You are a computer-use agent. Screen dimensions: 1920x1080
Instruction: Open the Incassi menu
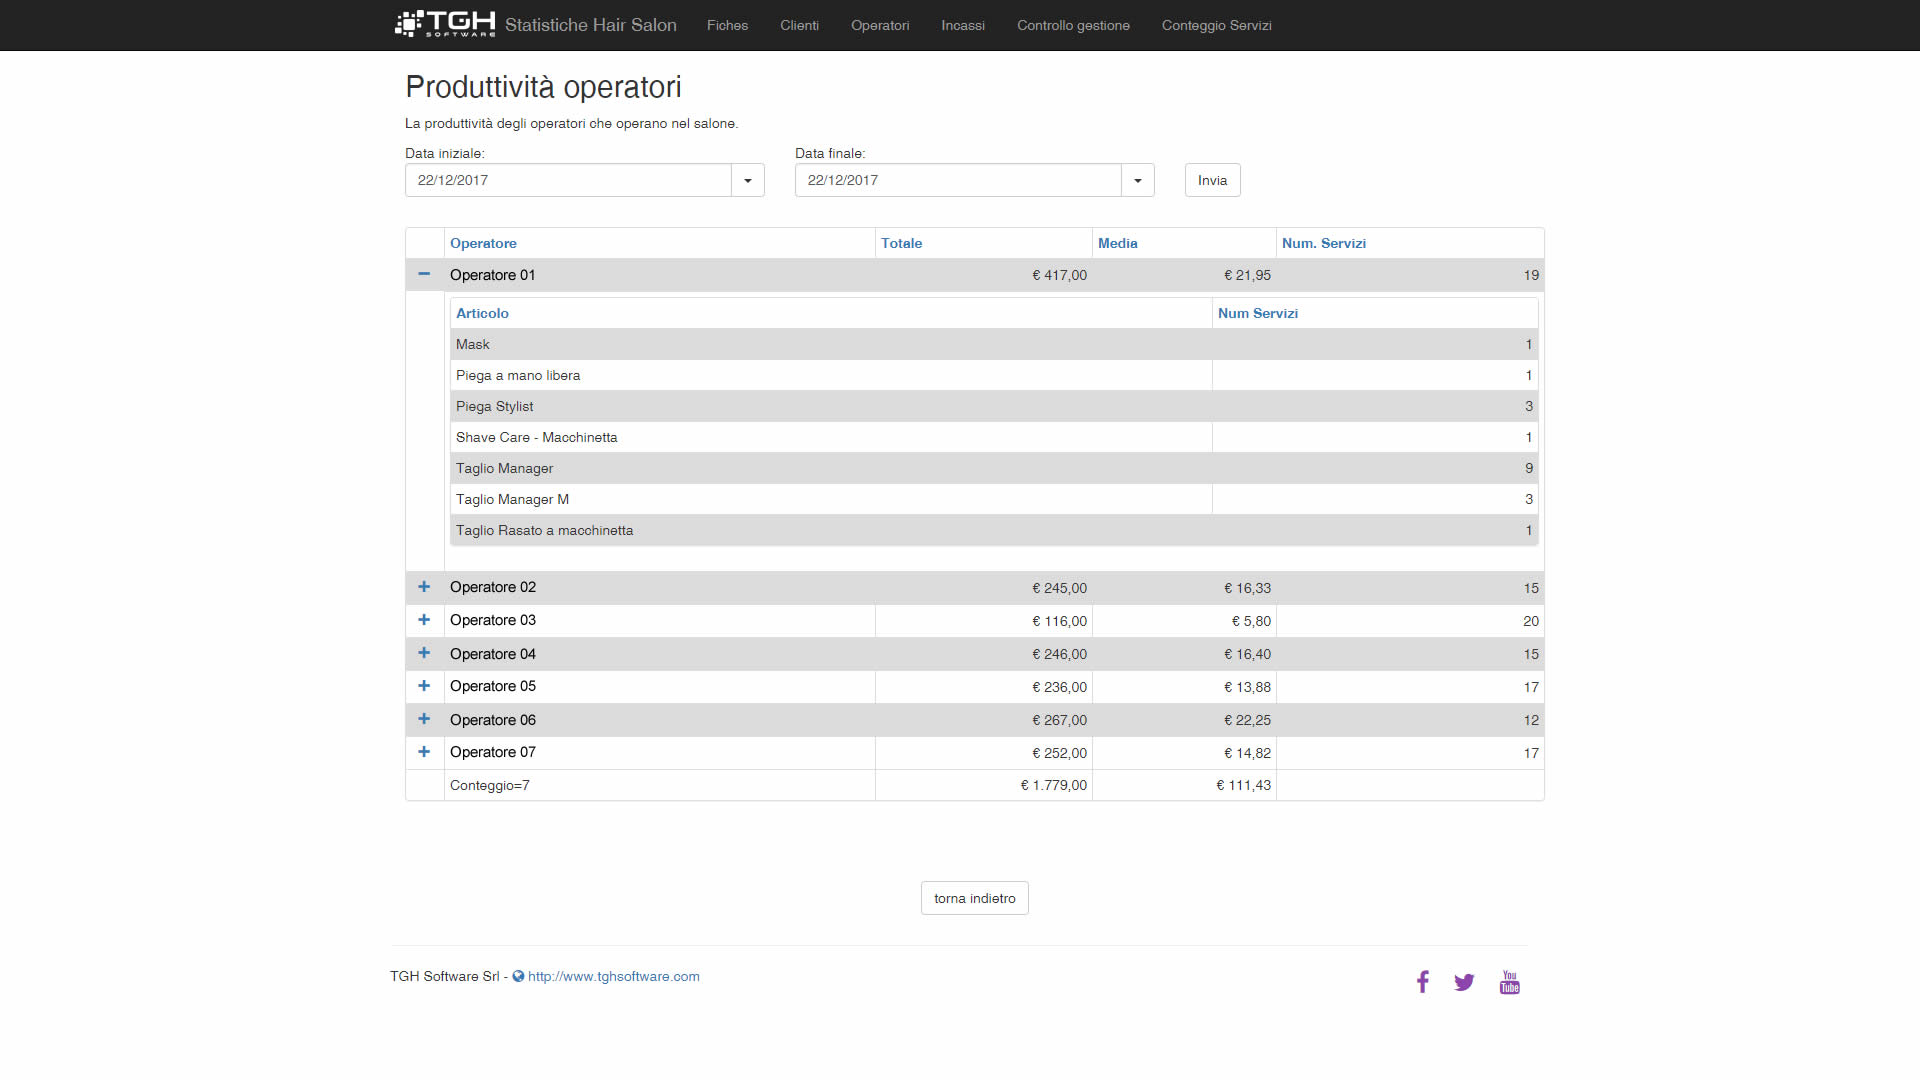pos(963,25)
